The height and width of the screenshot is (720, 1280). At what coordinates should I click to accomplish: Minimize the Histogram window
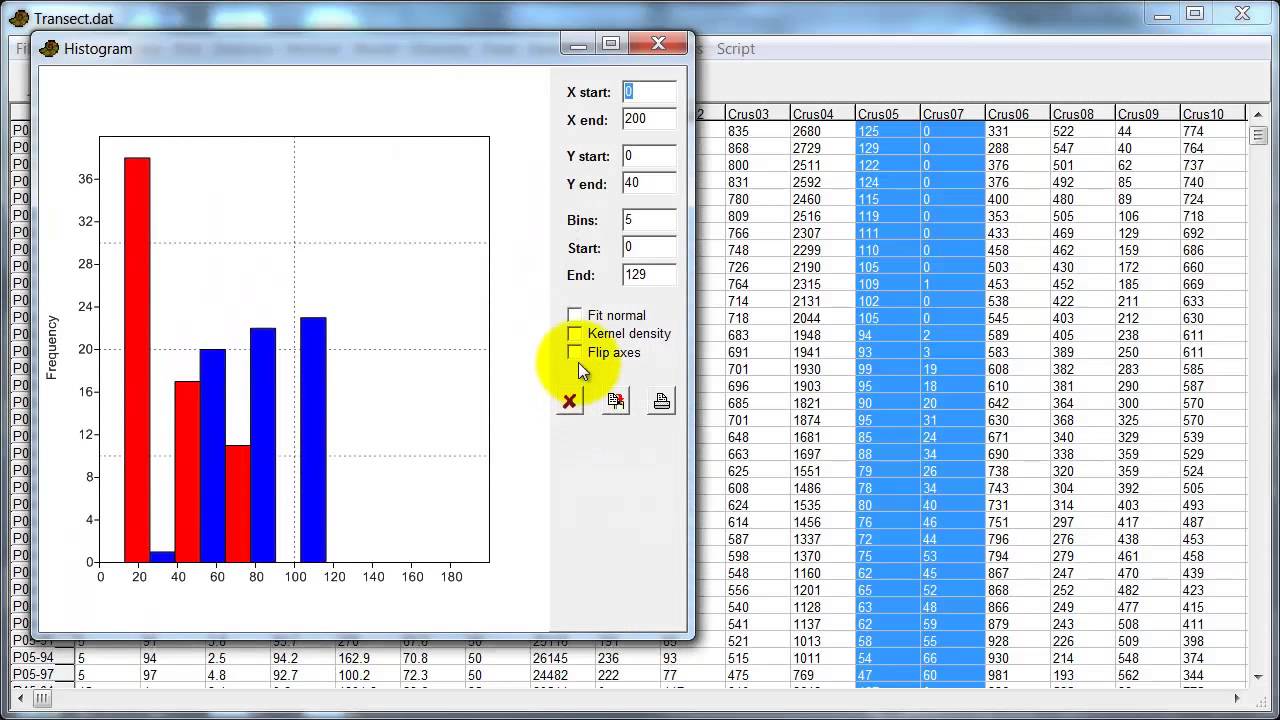click(578, 43)
